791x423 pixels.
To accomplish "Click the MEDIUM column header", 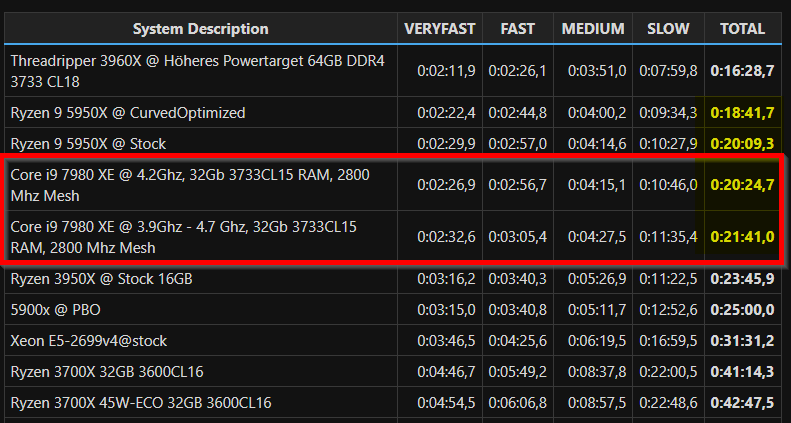I will [593, 29].
